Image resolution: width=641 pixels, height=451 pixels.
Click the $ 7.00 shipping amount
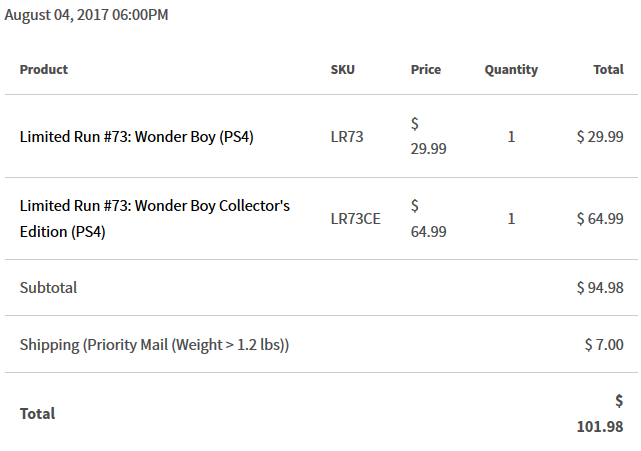(604, 345)
